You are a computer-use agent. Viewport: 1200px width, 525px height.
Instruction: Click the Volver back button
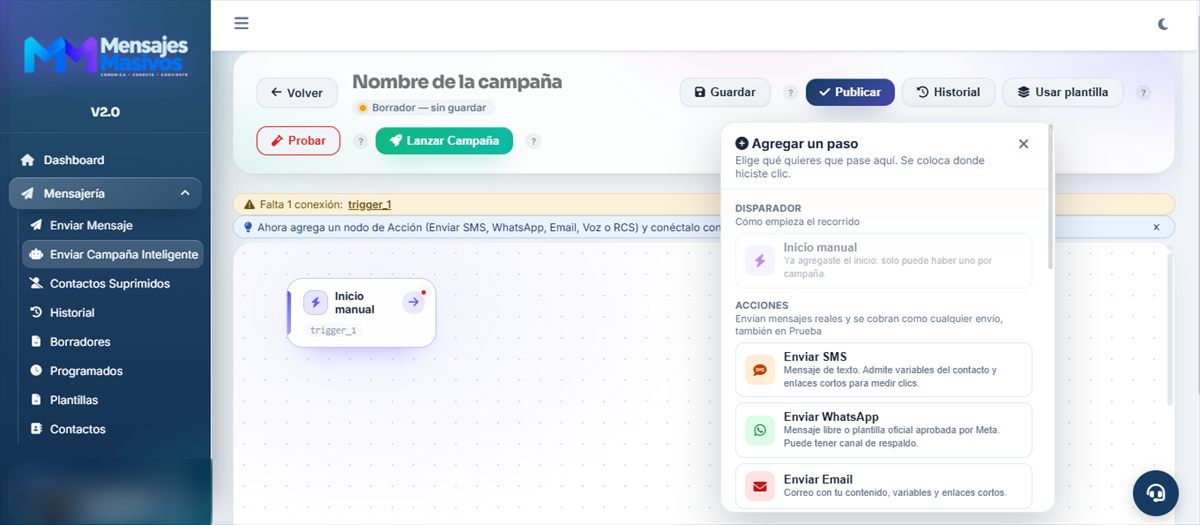point(297,93)
